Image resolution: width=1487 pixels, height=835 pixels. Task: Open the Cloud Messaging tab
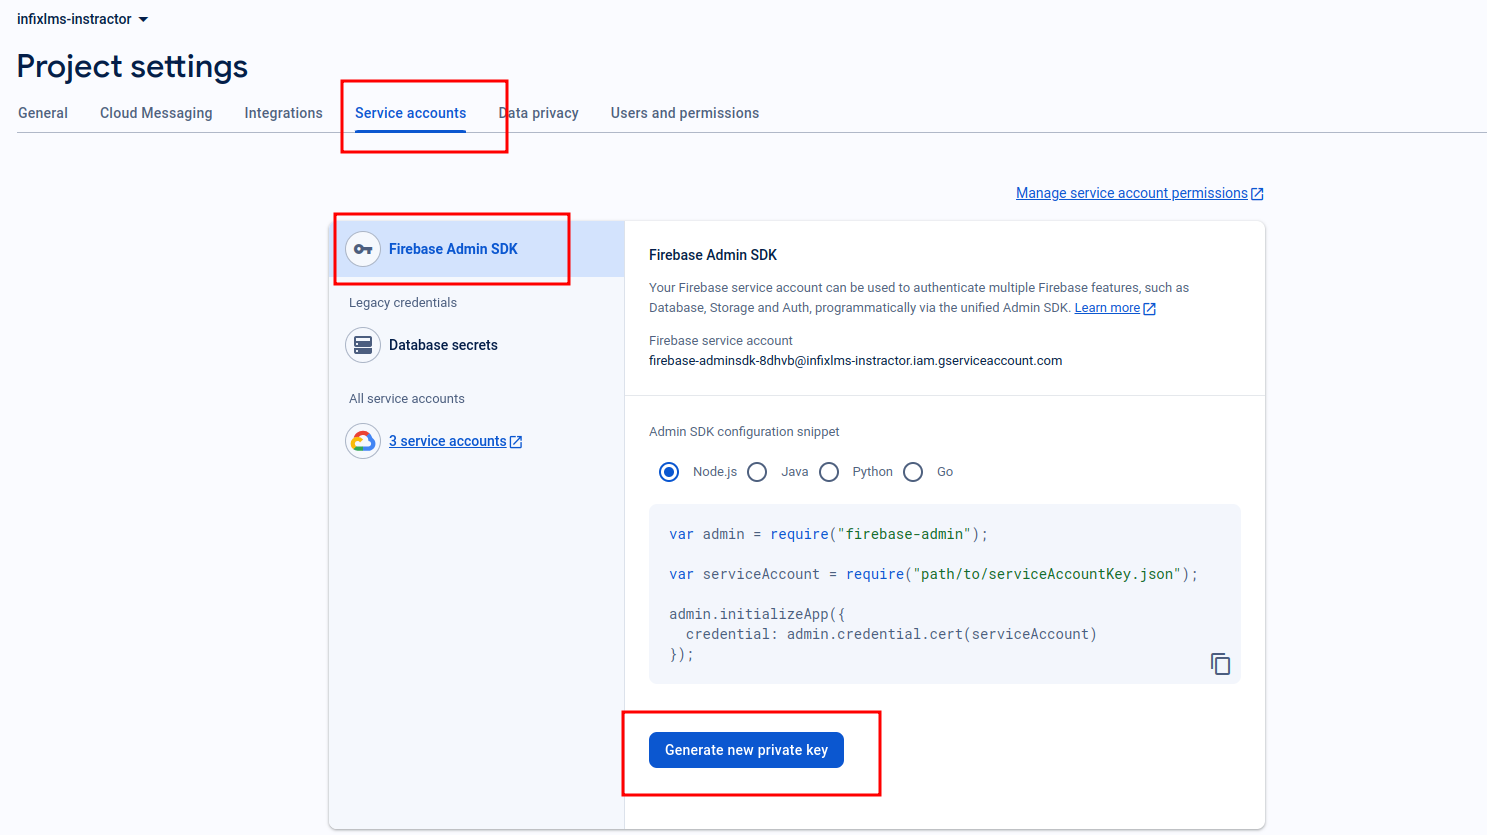click(x=156, y=113)
